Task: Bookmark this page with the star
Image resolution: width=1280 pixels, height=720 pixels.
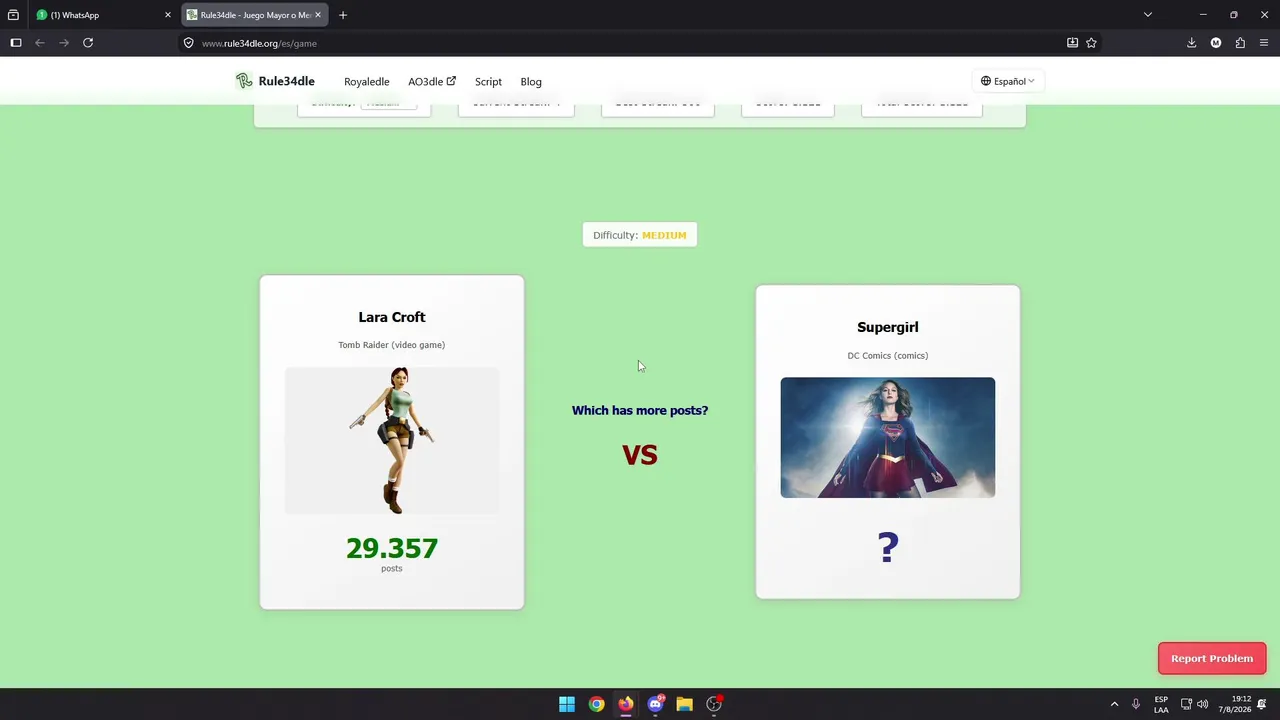Action: point(1091,43)
